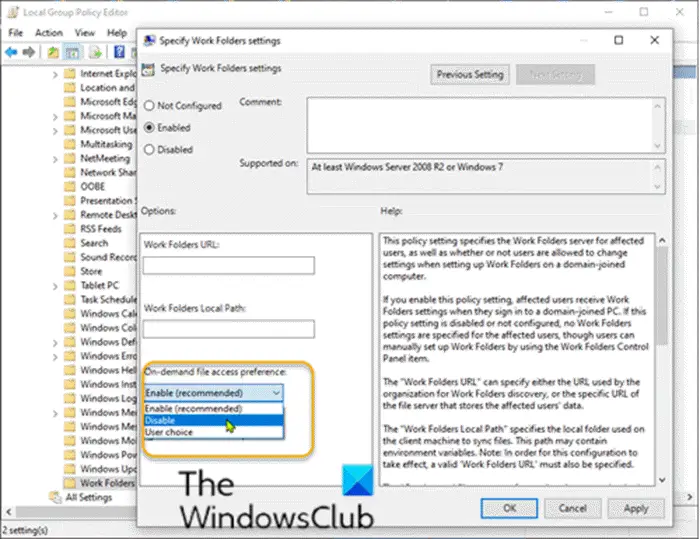Expand the NetMeeting tree node

point(55,159)
